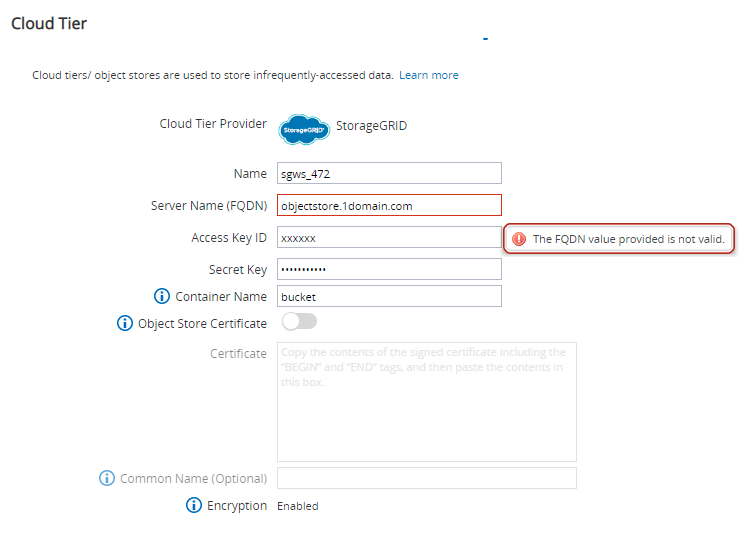Screen dimensions: 747x535
Task: Click the red error icon in FQDN warning
Action: 518,239
